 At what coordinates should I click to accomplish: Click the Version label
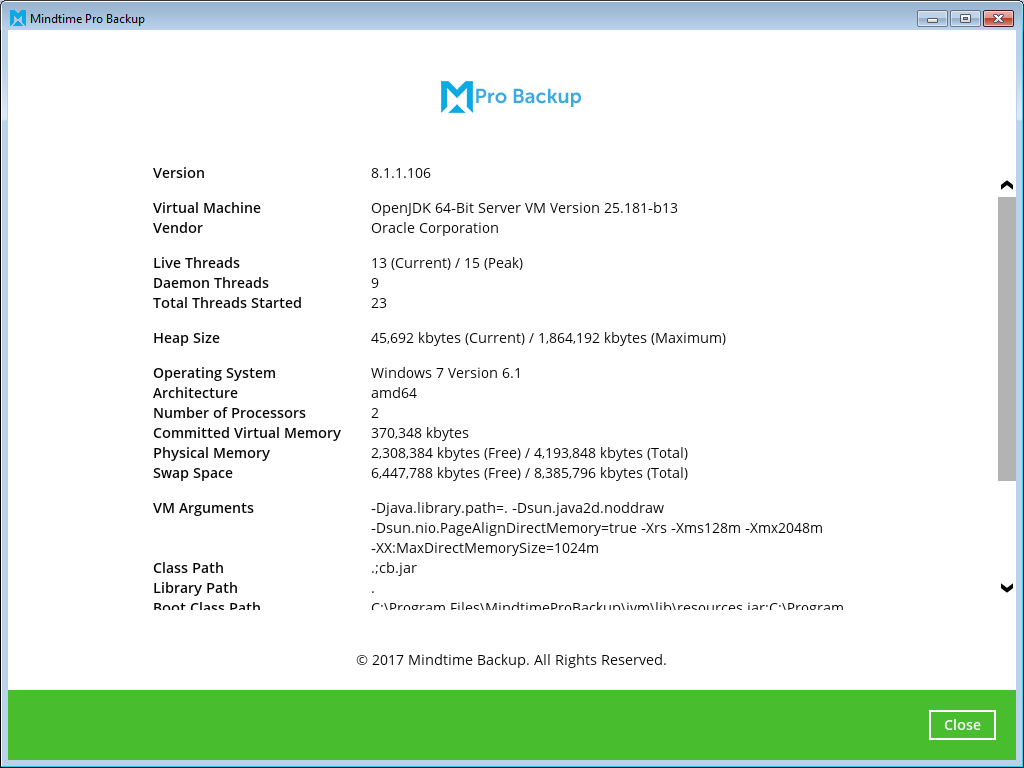[x=178, y=173]
